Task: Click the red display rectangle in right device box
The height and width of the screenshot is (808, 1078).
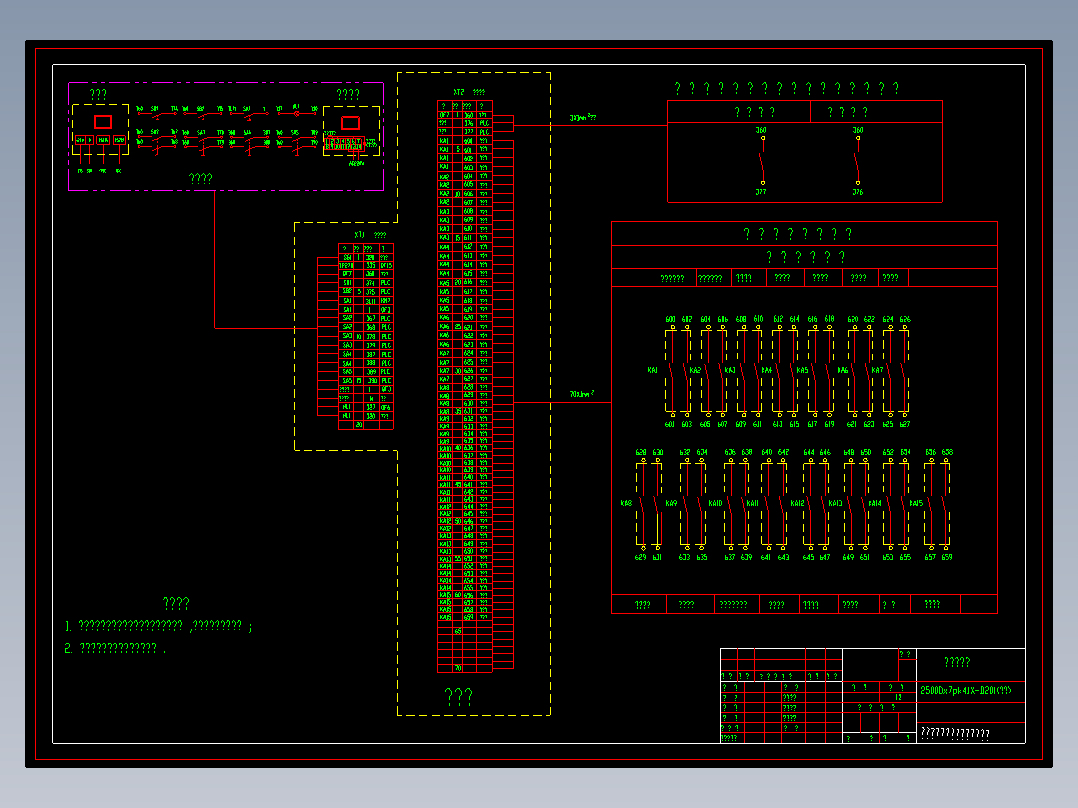Action: coord(351,123)
